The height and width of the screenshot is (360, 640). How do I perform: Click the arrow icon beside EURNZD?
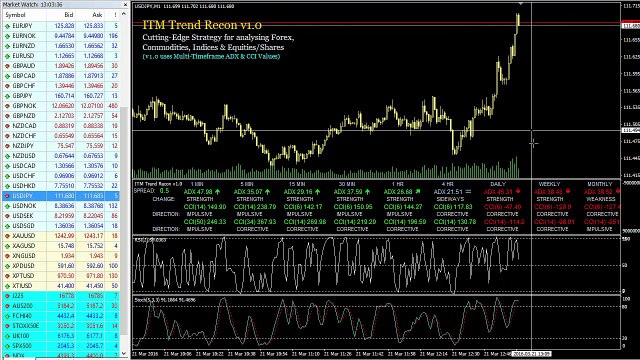click(x=7, y=46)
